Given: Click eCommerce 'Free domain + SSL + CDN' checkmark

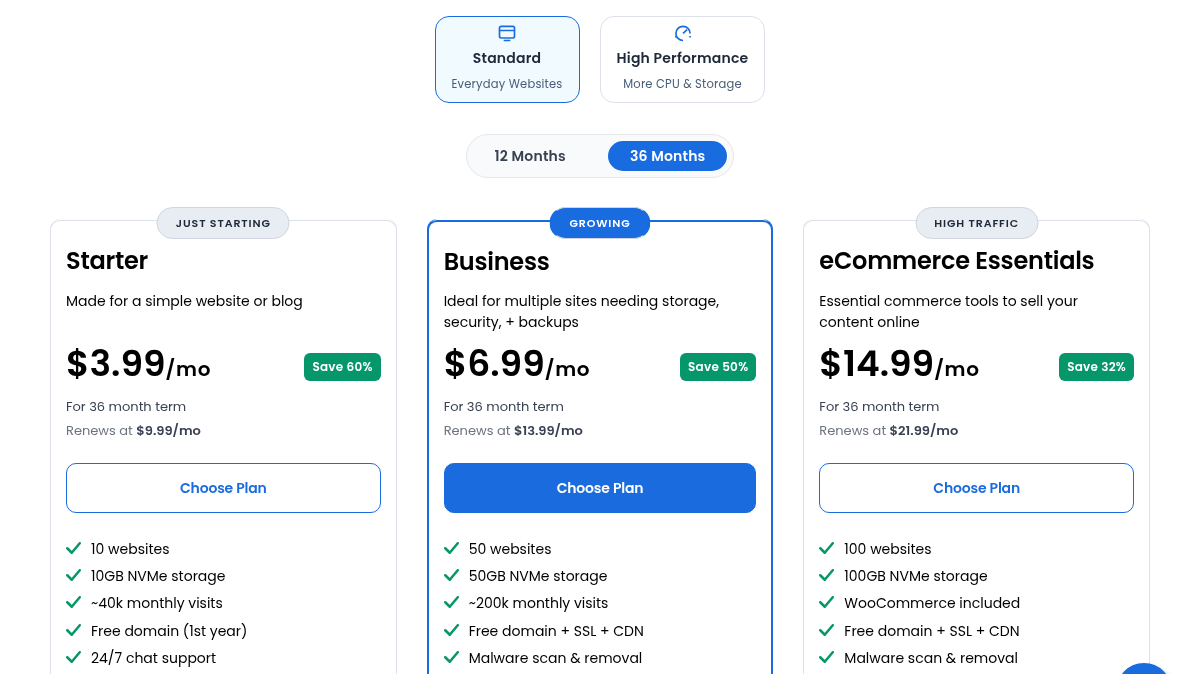Looking at the screenshot, I should [826, 630].
